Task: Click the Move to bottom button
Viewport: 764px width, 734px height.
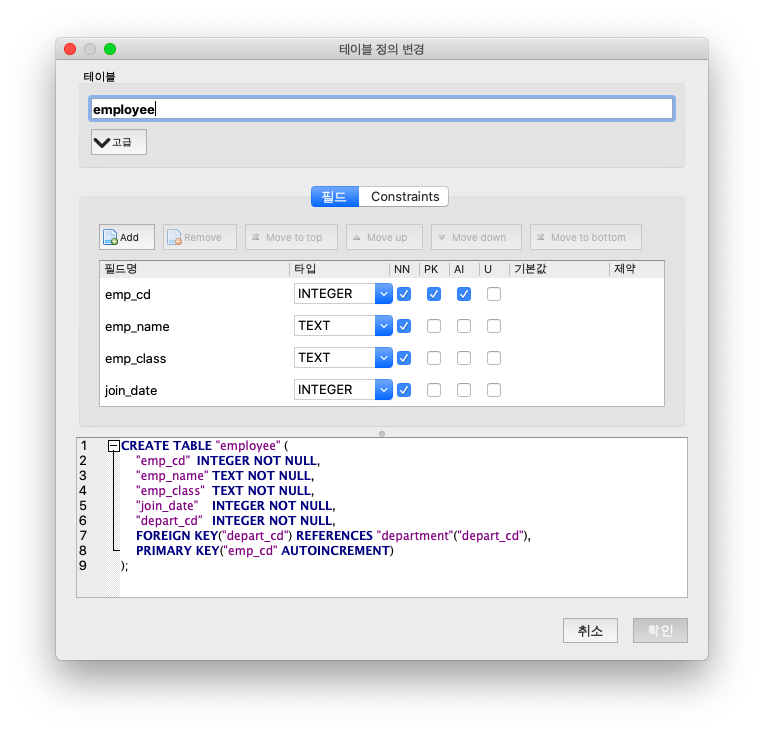Action: (x=586, y=237)
